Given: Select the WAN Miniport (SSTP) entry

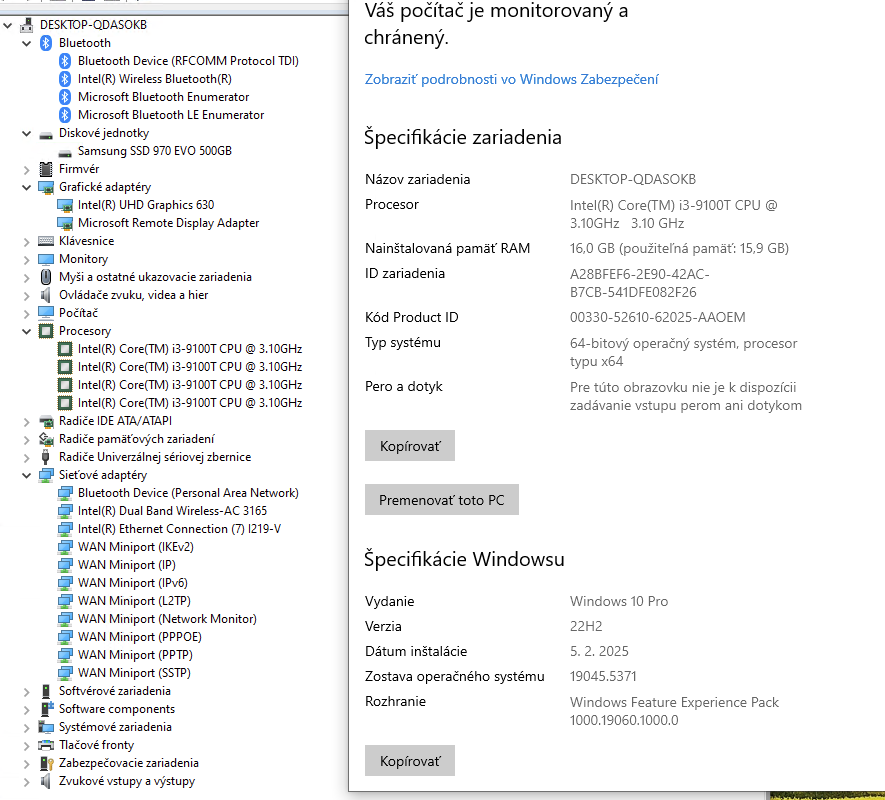Looking at the screenshot, I should [134, 673].
